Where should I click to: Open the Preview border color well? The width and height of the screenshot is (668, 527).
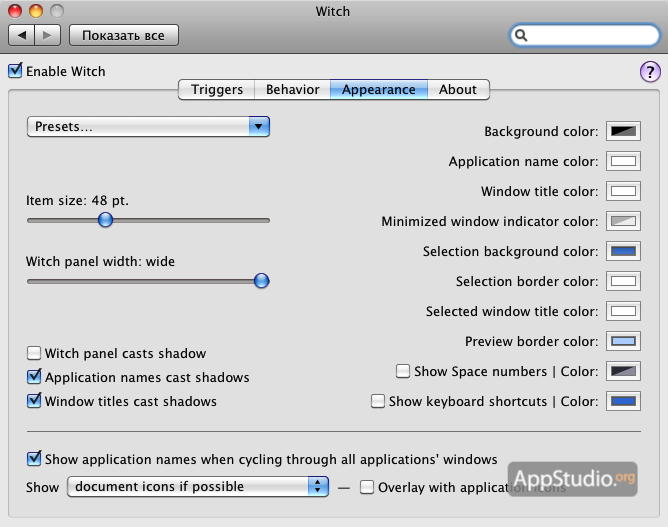click(x=623, y=341)
